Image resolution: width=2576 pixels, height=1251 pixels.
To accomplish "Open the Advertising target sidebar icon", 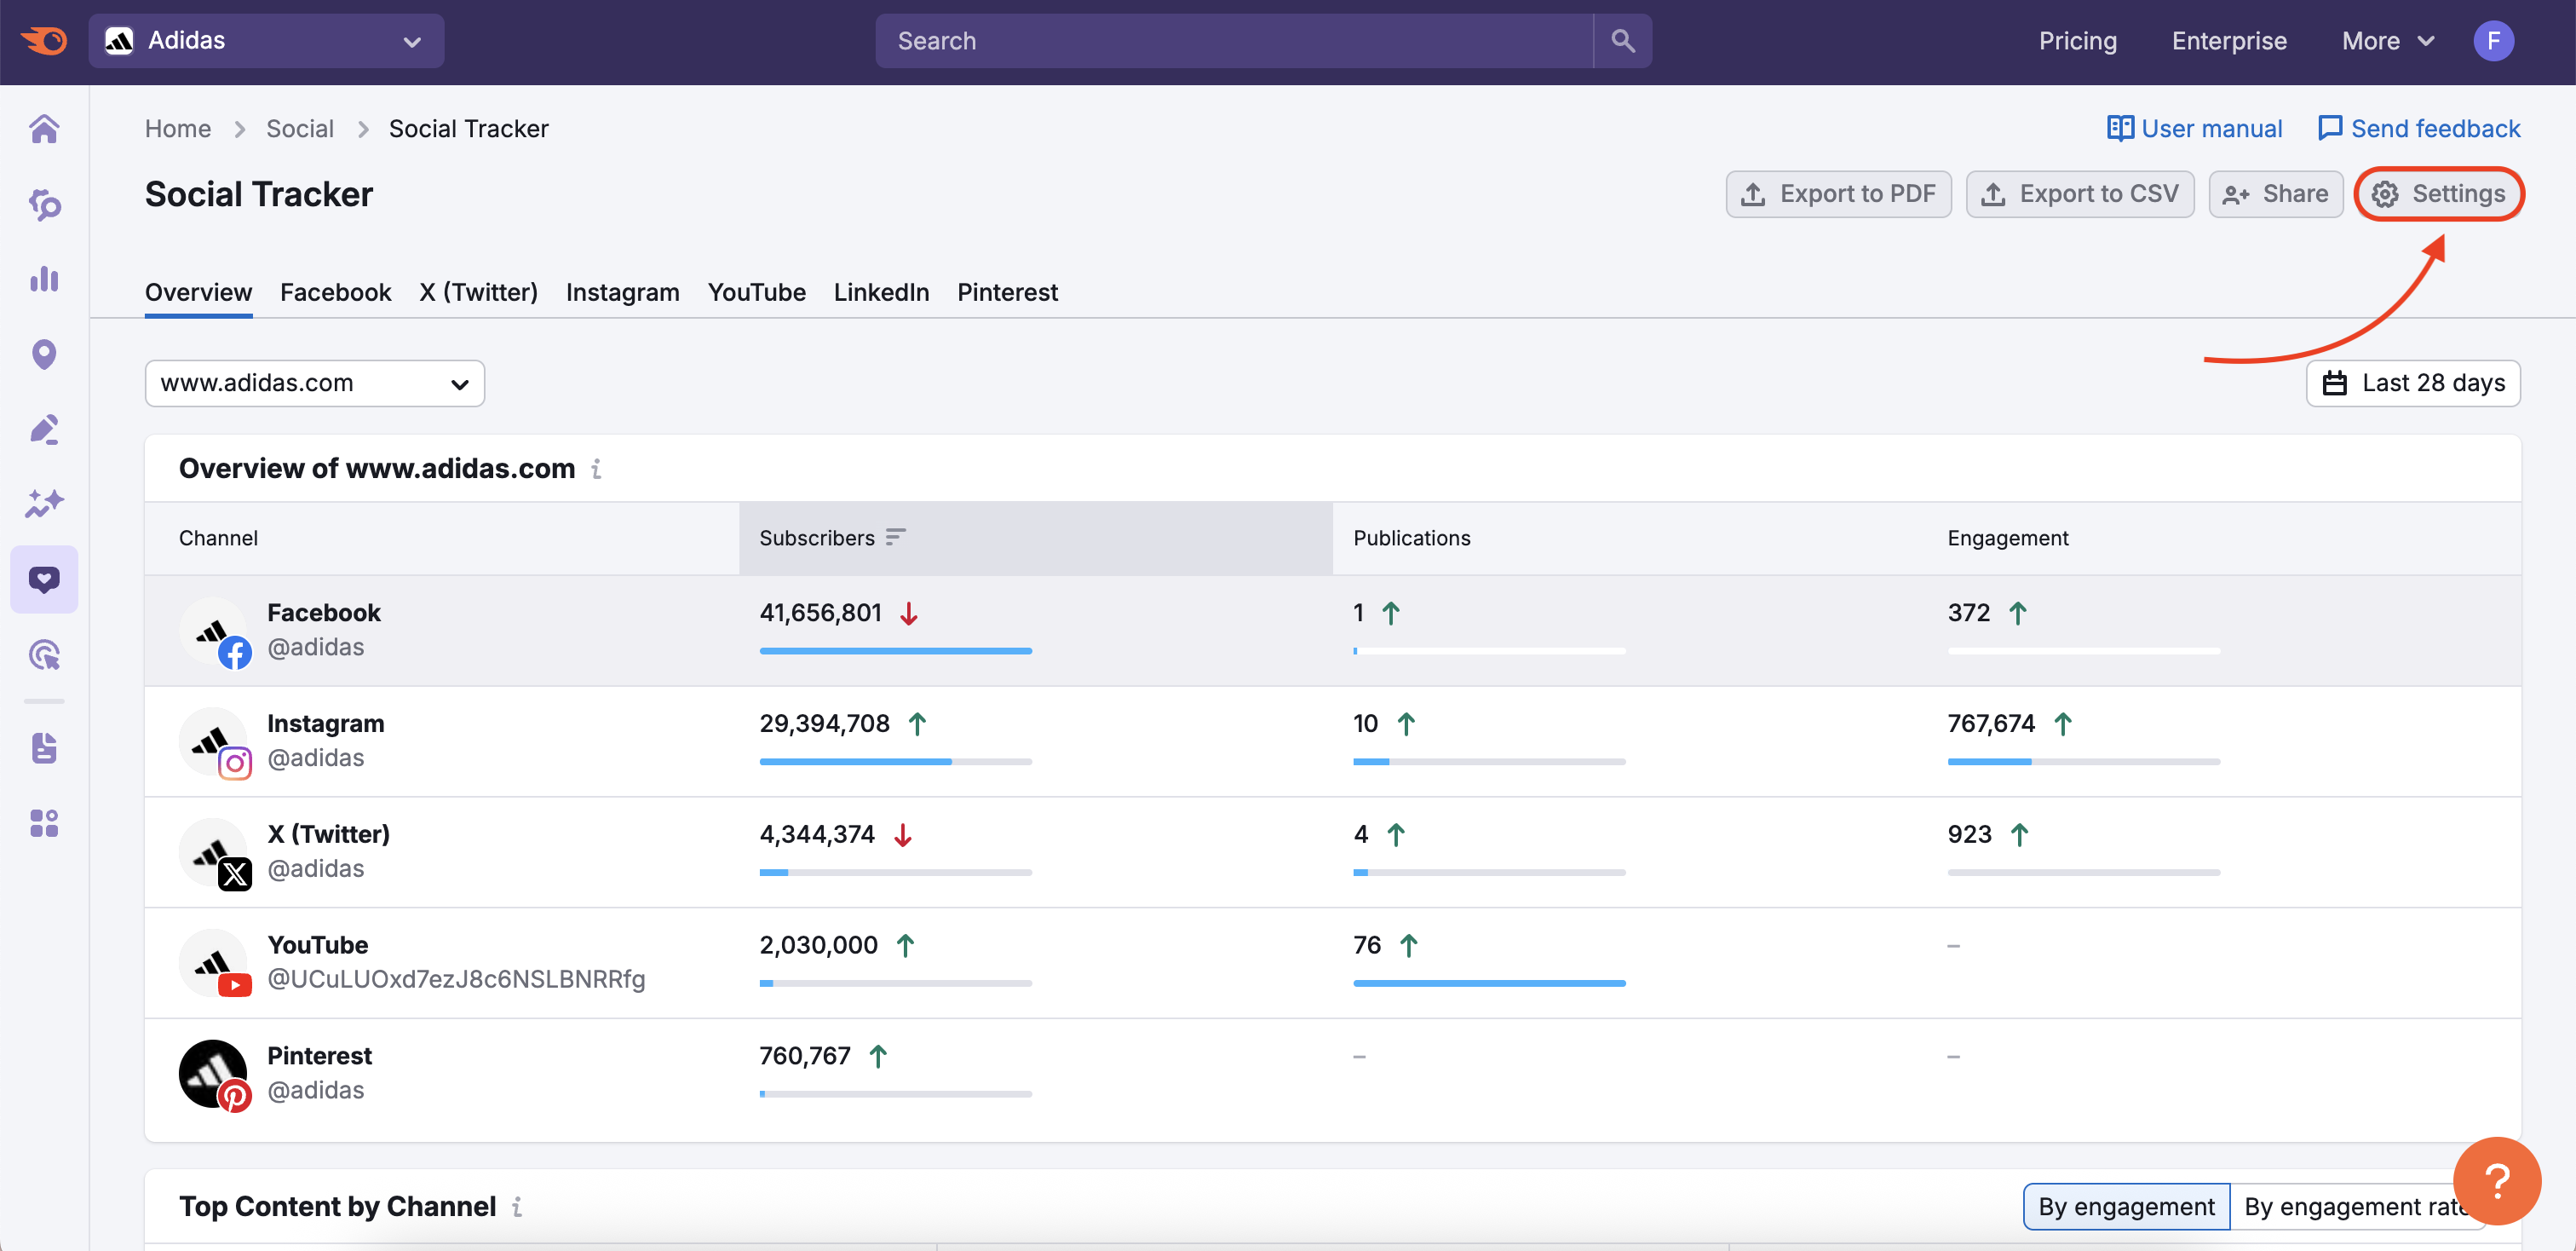I will [44, 655].
